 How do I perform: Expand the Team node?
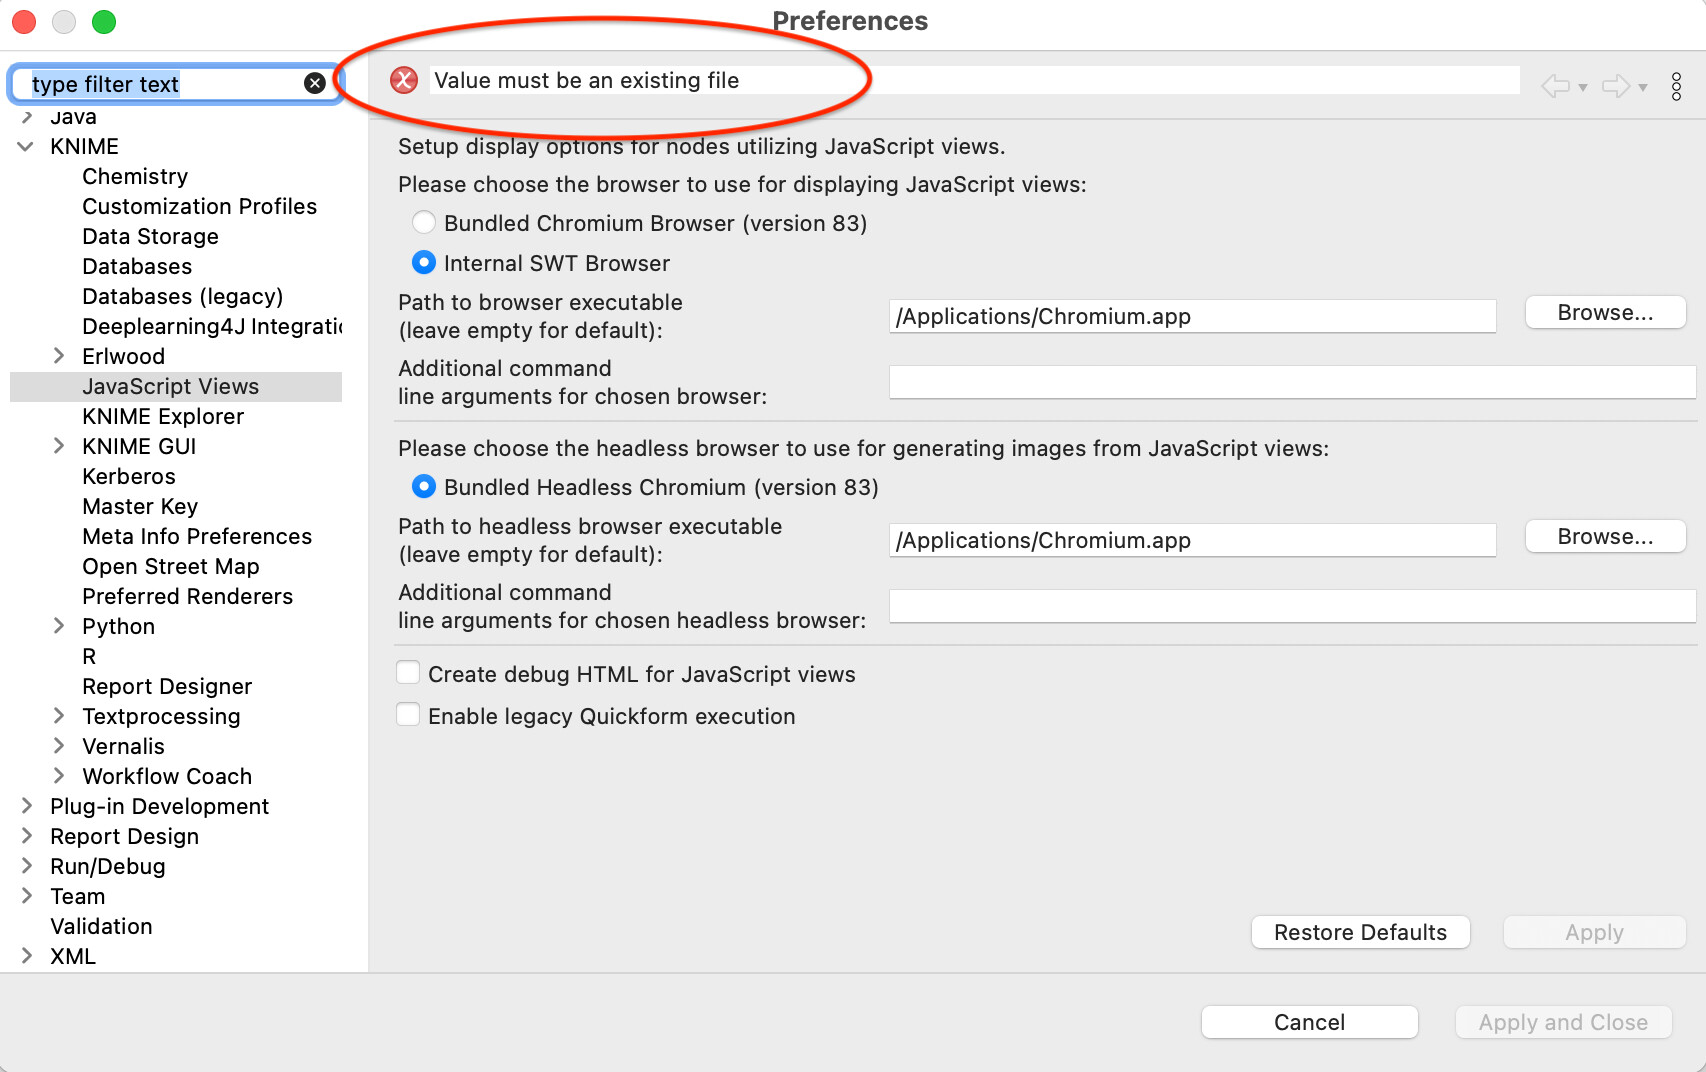point(27,895)
